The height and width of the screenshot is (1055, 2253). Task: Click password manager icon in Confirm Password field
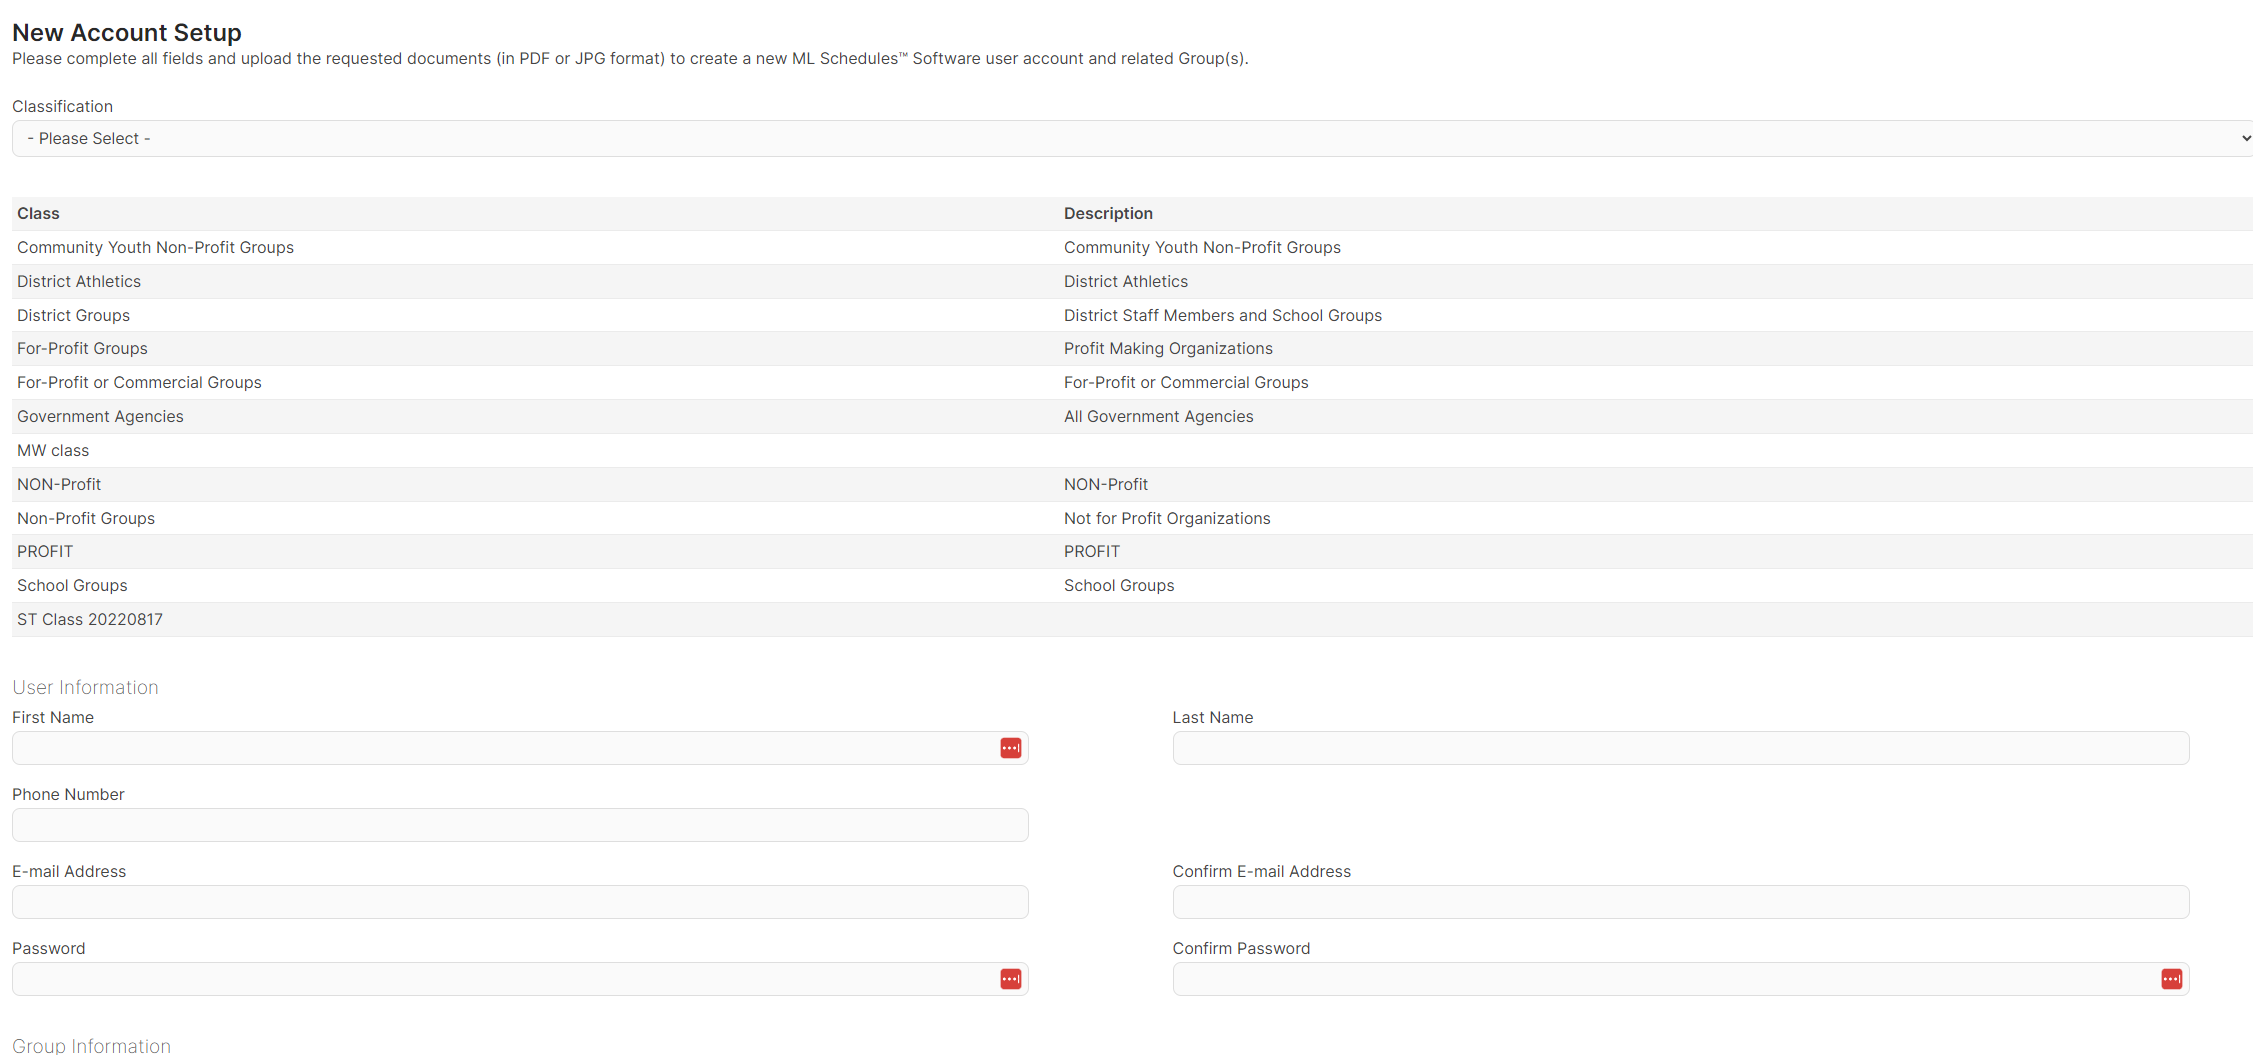[2172, 979]
